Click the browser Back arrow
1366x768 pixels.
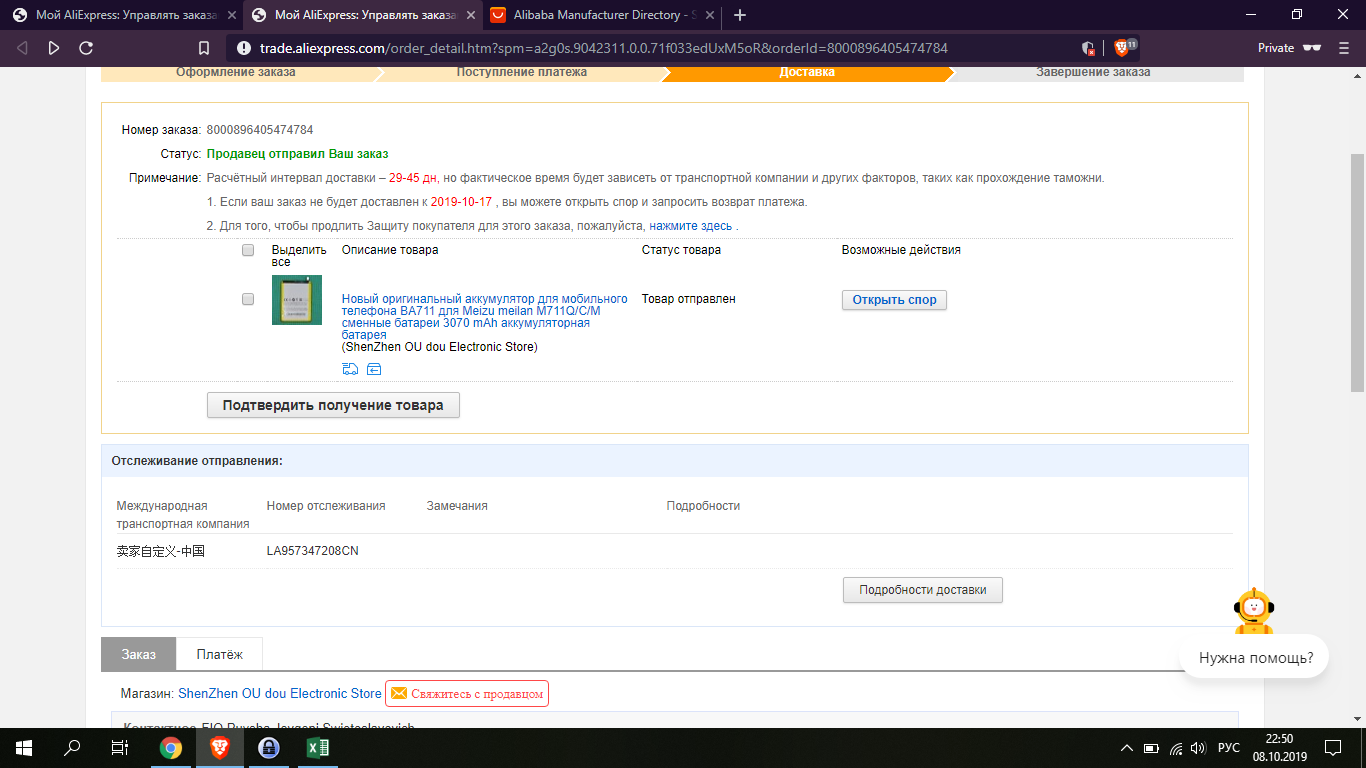pyautogui.click(x=22, y=48)
